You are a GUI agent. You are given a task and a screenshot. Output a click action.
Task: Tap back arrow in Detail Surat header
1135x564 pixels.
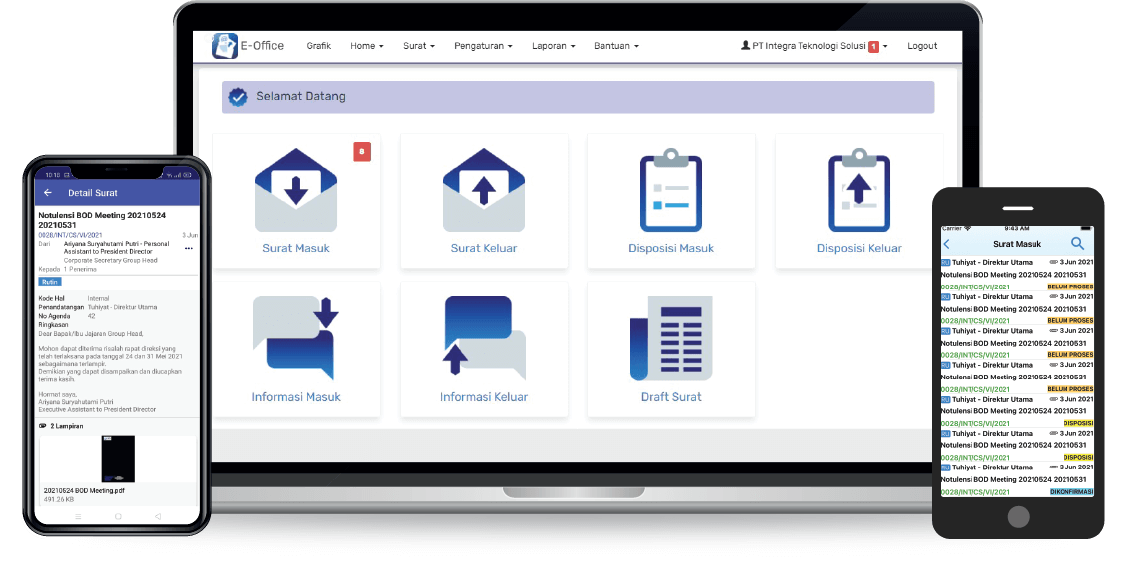click(47, 192)
